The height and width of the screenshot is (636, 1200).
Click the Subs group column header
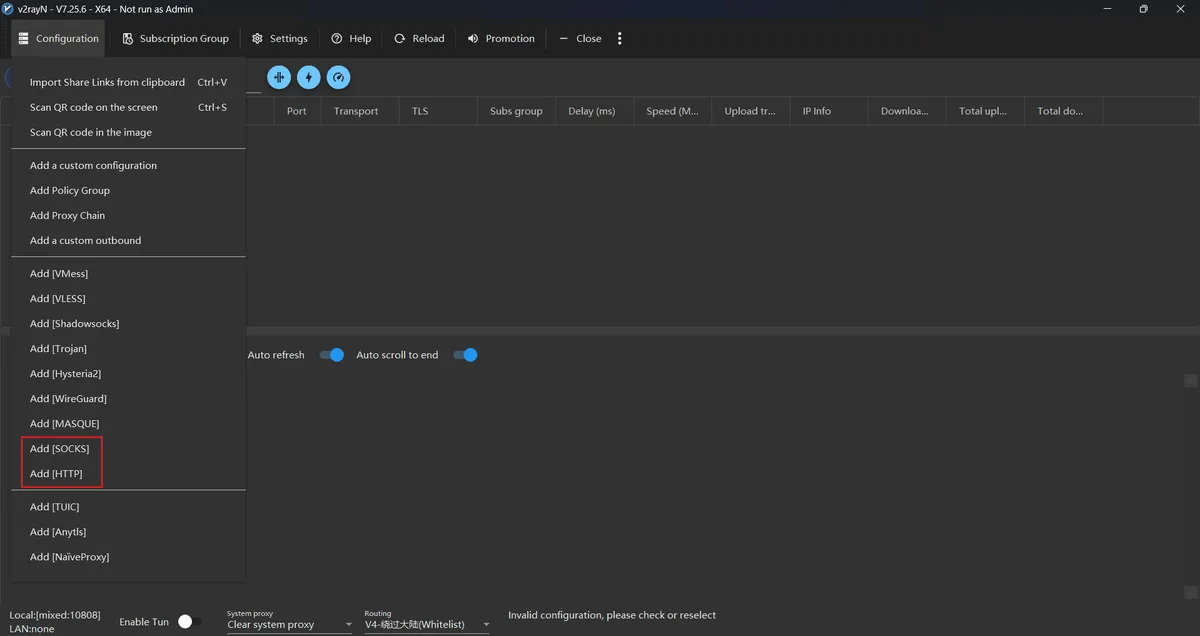click(516, 111)
